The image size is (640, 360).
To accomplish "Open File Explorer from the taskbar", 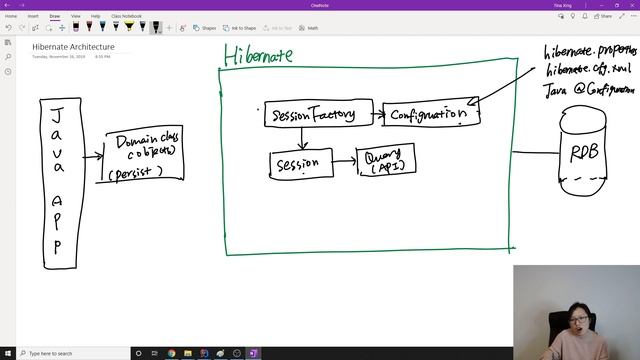I will click(188, 353).
